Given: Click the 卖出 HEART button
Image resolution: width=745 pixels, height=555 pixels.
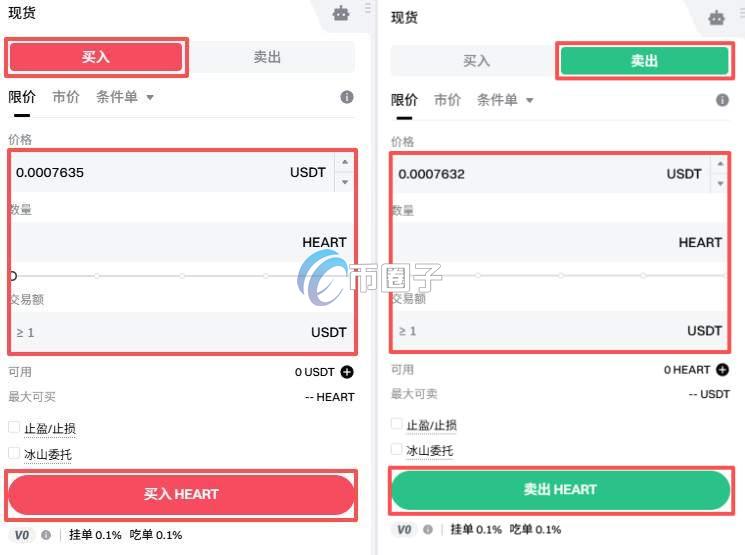Looking at the screenshot, I should point(561,490).
